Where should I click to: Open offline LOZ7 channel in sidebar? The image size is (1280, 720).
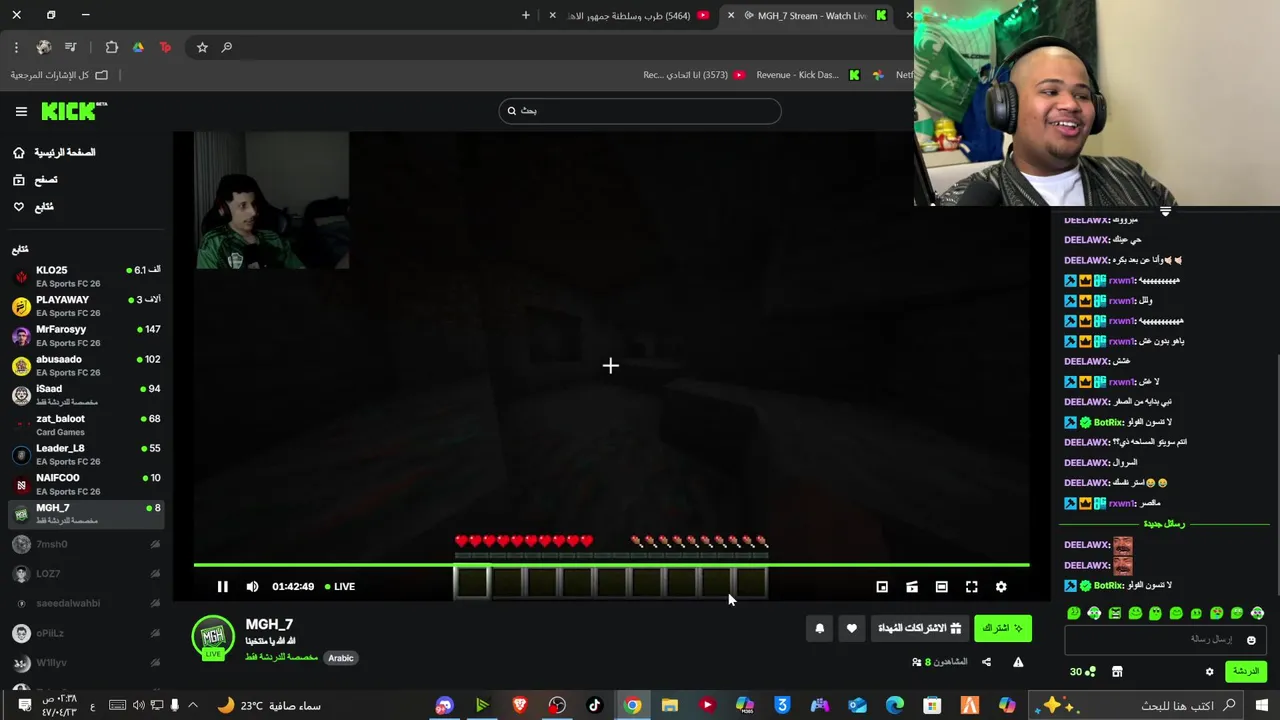[x=86, y=574]
